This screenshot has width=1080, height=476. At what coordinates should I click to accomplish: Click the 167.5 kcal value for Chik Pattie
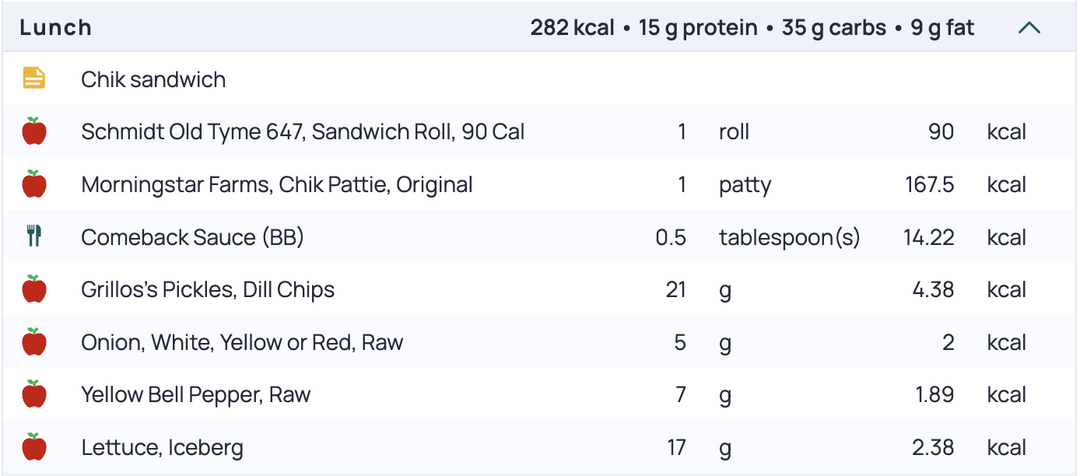pyautogui.click(x=928, y=185)
